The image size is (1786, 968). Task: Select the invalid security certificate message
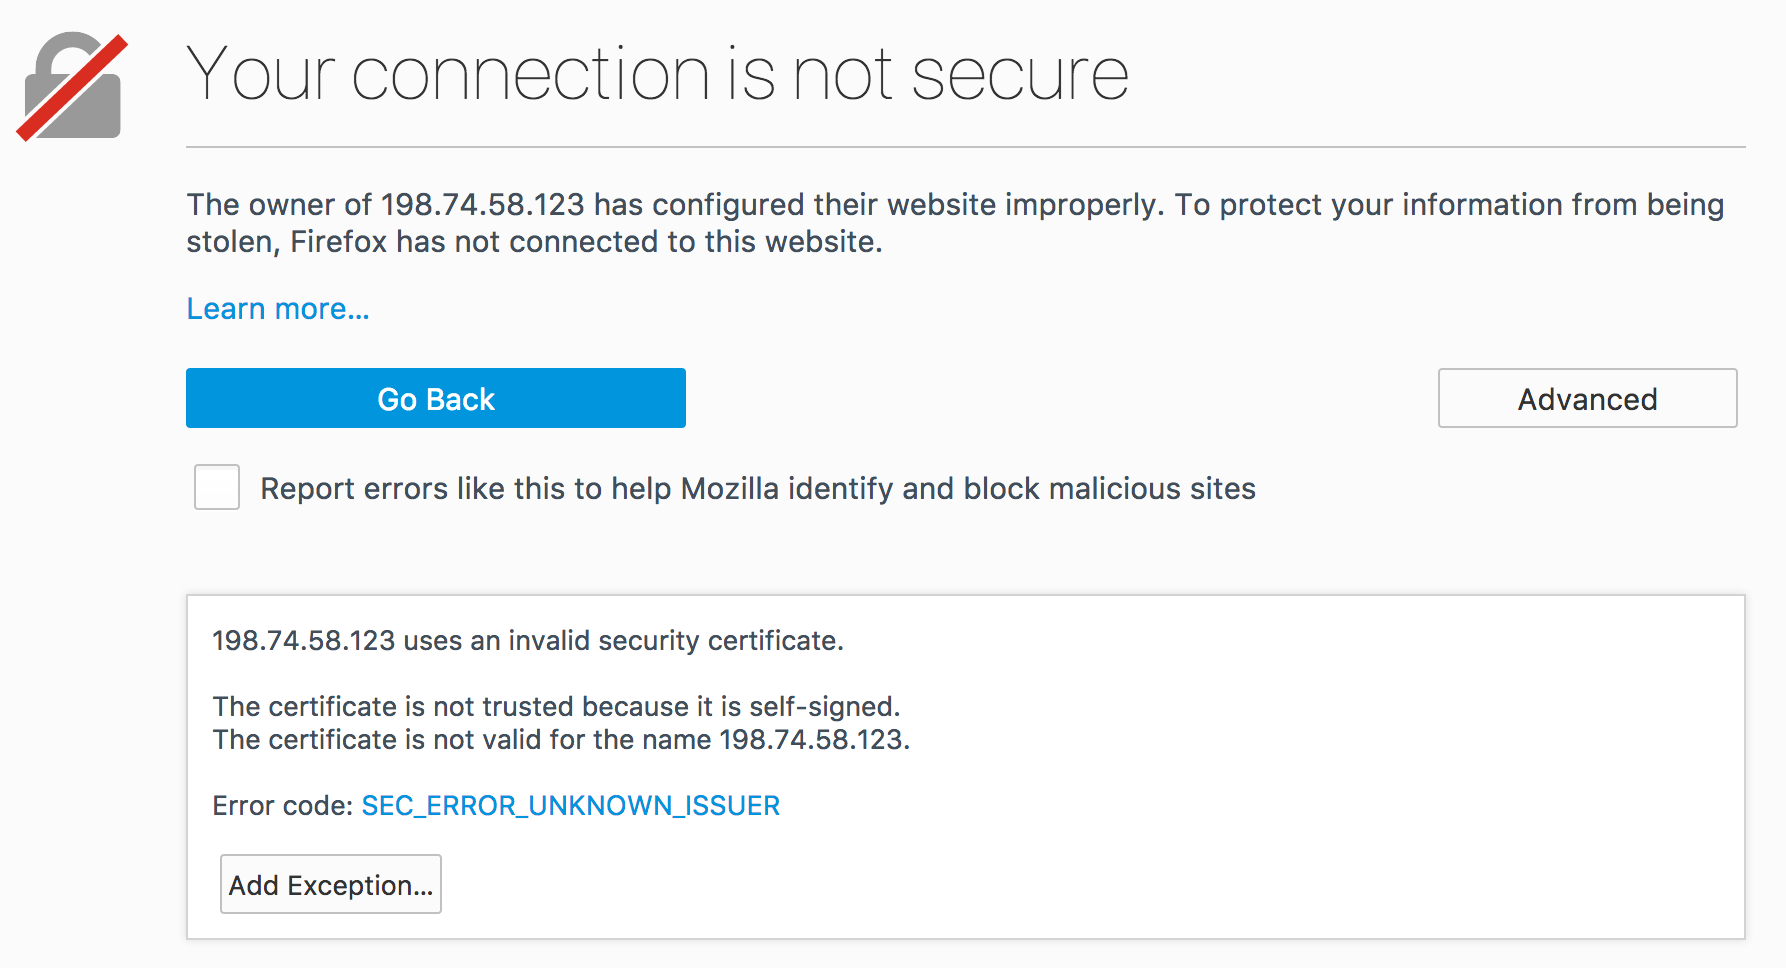[x=528, y=641]
